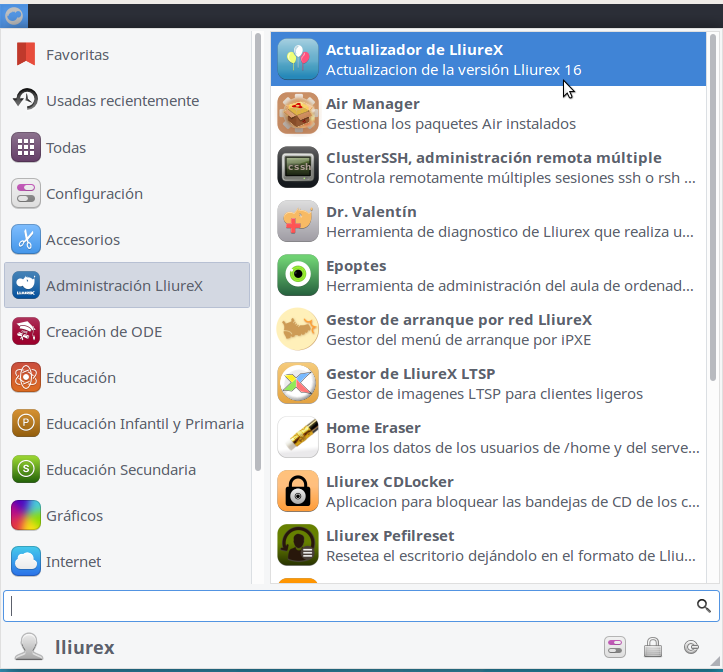Launch Dr. Valentín diagnostic tool icon

coord(297,221)
